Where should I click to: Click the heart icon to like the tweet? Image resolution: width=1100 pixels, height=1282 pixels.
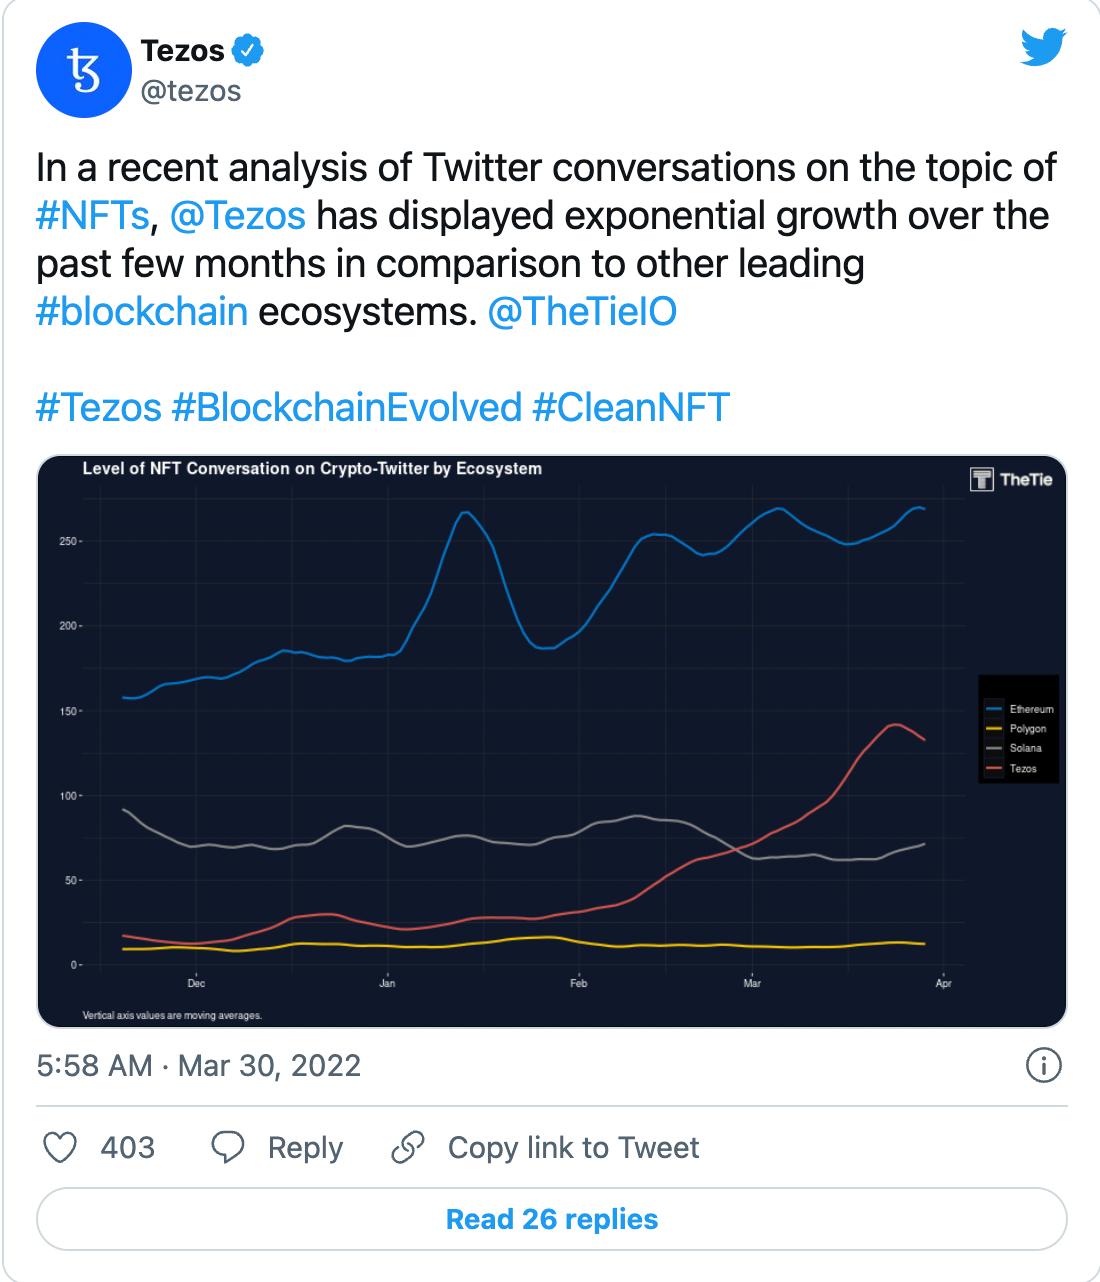coord(62,1148)
